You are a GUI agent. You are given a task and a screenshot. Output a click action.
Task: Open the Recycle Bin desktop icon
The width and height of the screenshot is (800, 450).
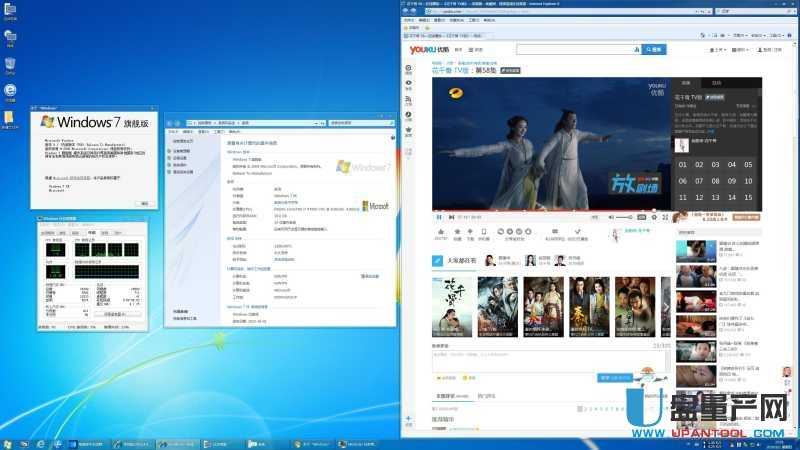coord(10,65)
